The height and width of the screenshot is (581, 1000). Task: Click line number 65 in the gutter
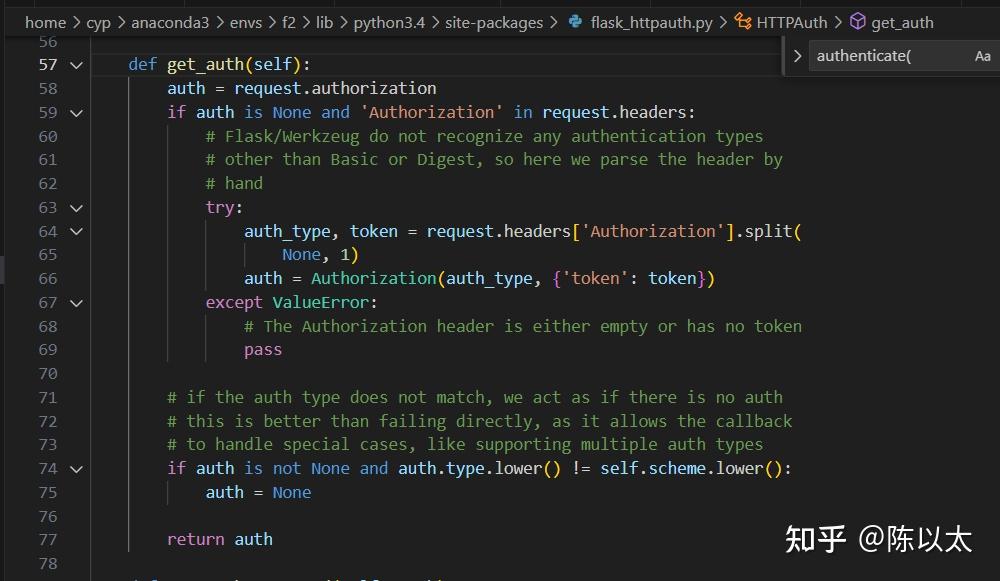(47, 254)
